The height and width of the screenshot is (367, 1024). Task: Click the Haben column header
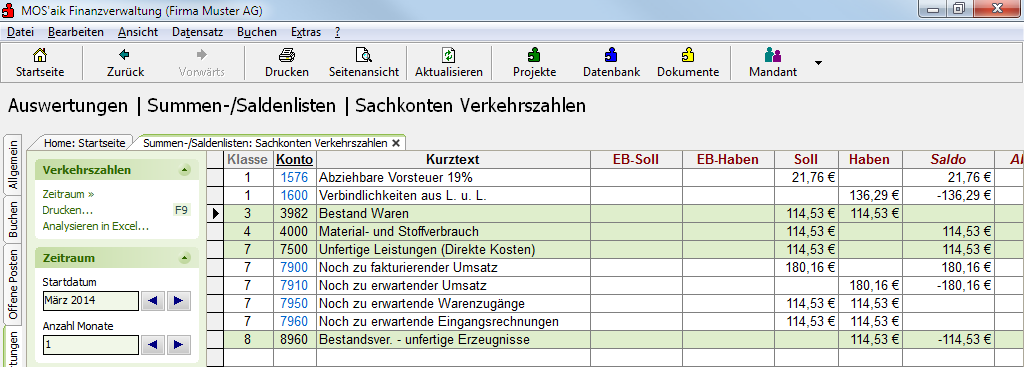click(870, 159)
